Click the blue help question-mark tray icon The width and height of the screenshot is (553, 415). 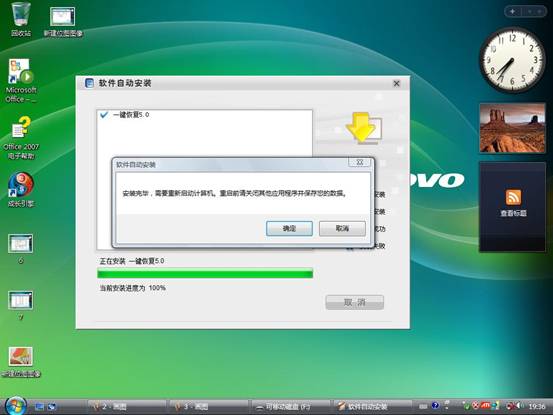pyautogui.click(x=435, y=406)
